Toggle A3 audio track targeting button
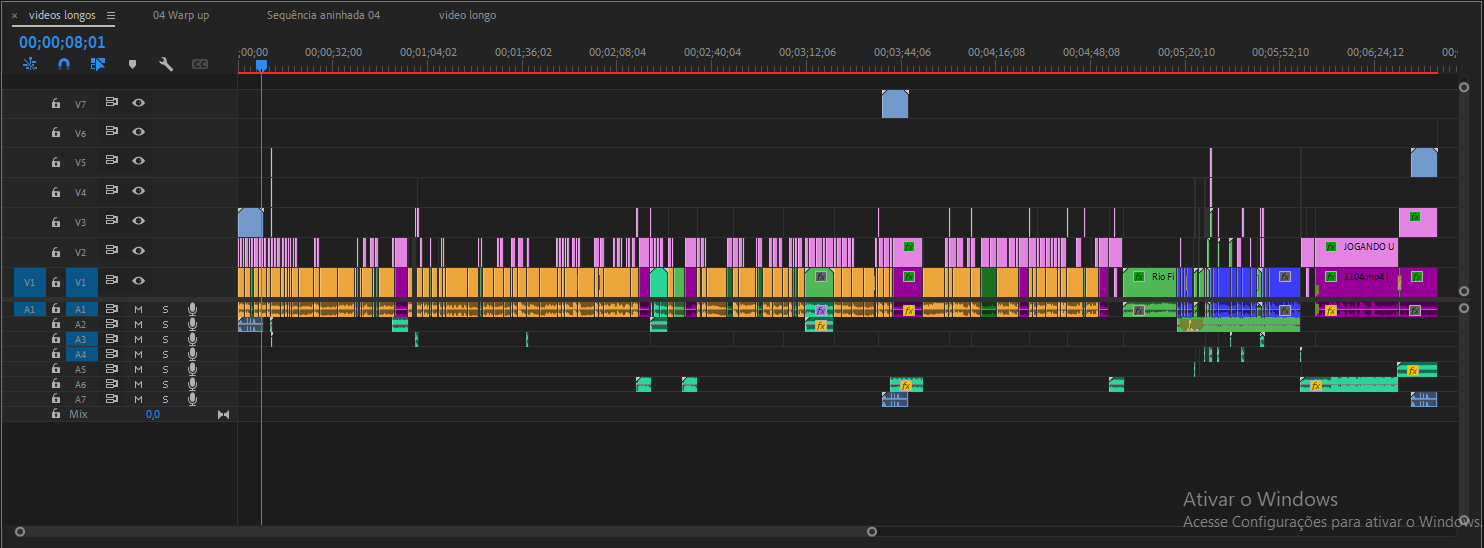 [81, 339]
